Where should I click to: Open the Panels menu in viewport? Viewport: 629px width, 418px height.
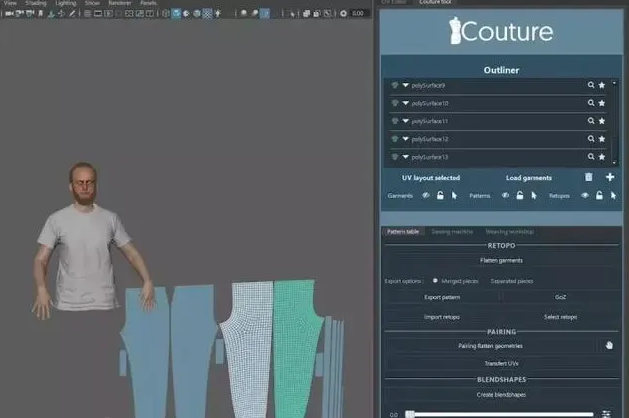[x=148, y=3]
